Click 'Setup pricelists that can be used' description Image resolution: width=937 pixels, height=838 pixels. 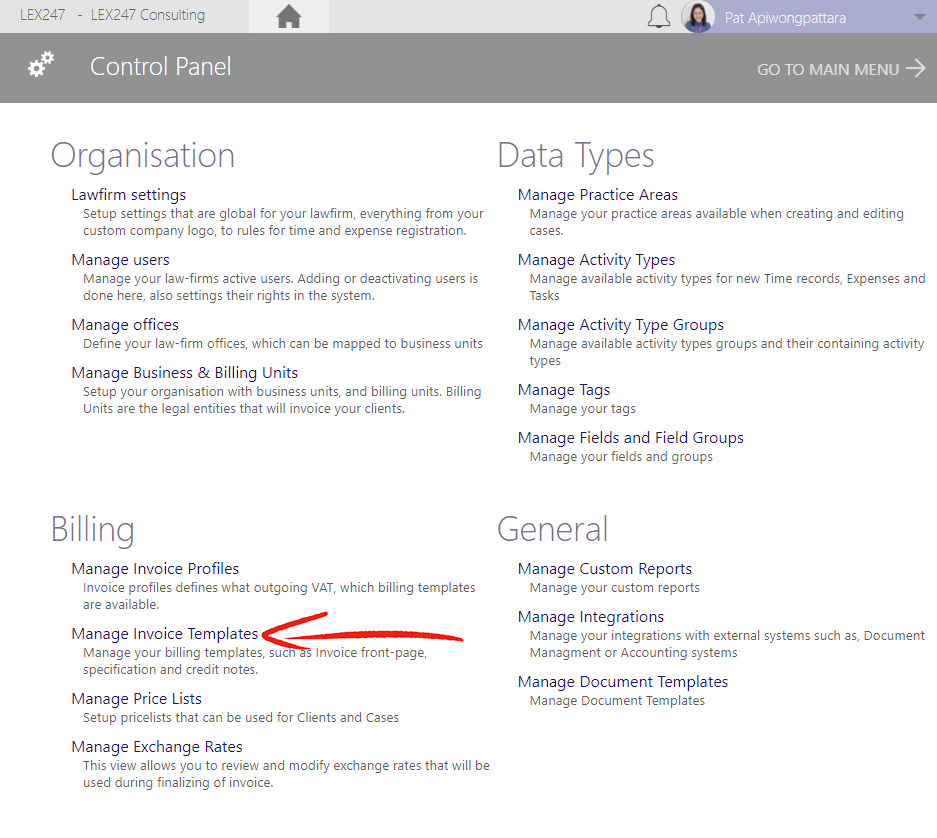coord(241,718)
